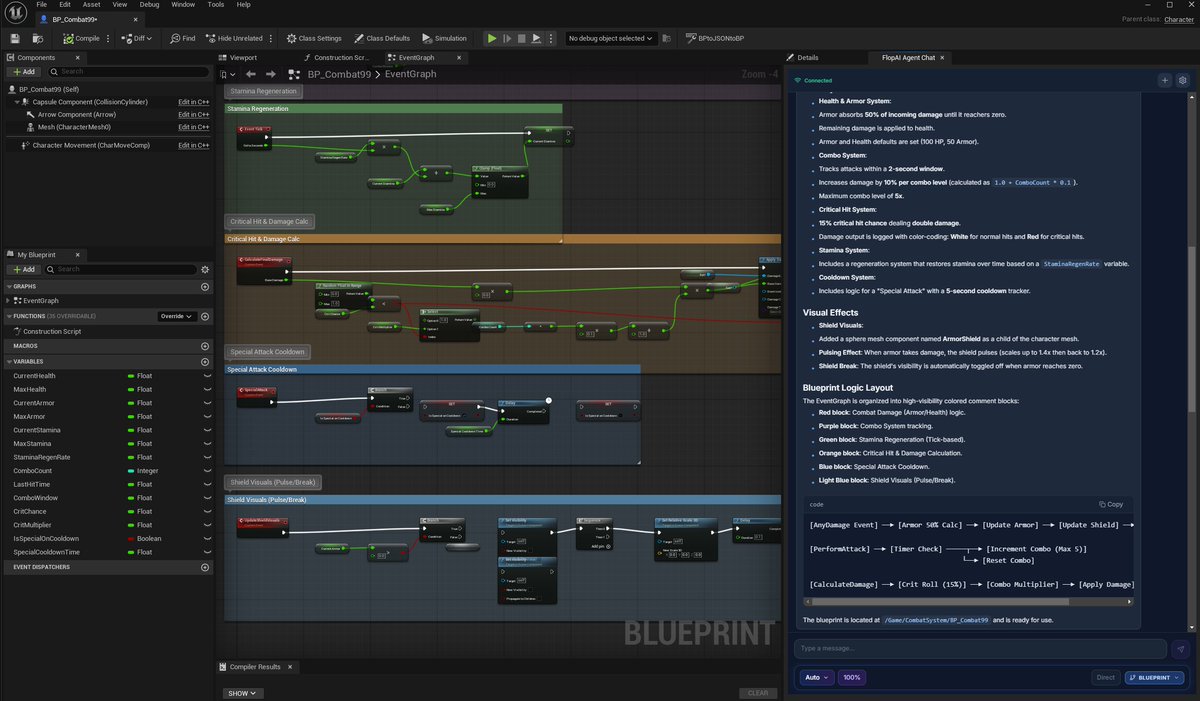Click the cyan Integer pill of ComboCount

click(131, 470)
